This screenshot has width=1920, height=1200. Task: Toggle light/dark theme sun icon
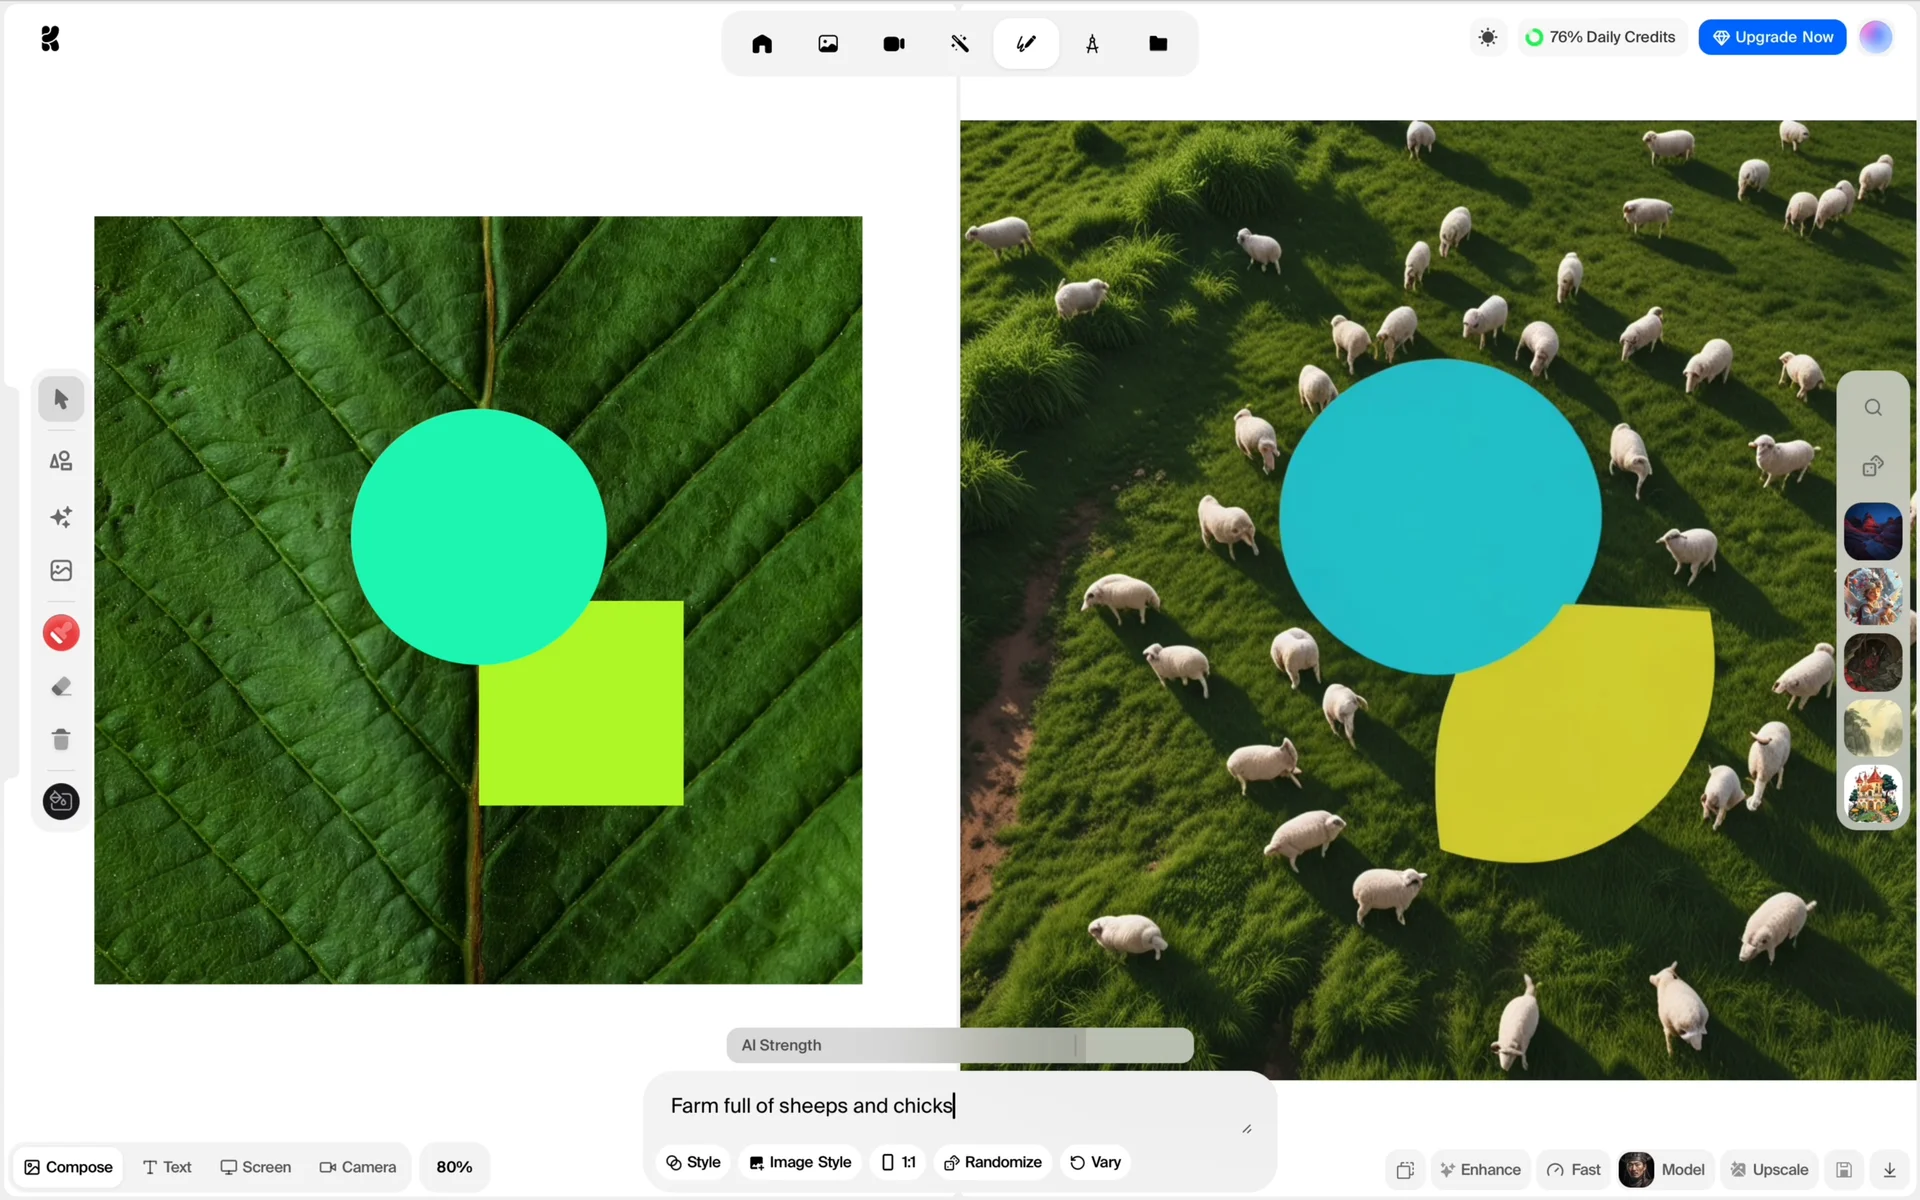[x=1488, y=38]
